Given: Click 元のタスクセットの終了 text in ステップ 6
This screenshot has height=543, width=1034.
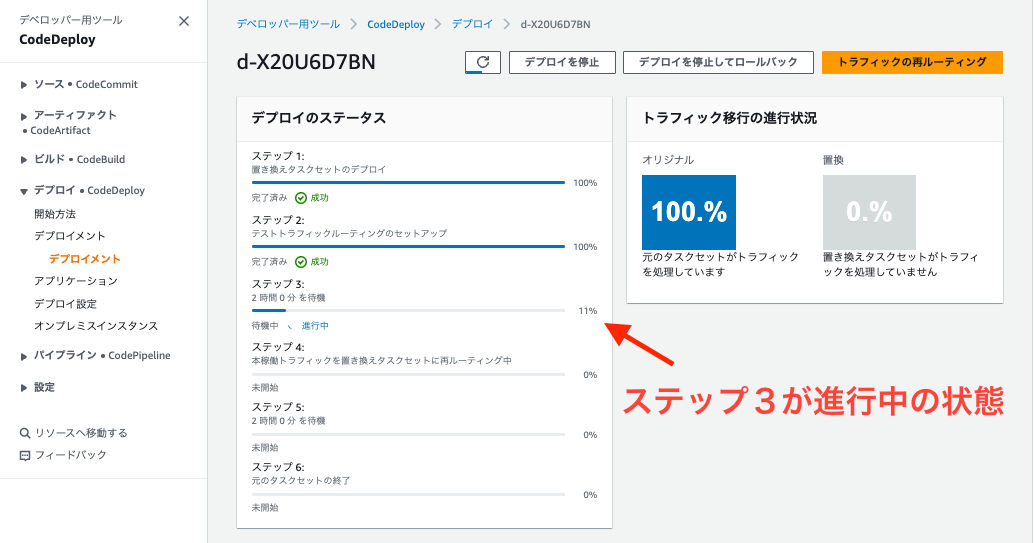Looking at the screenshot, I should (x=301, y=480).
